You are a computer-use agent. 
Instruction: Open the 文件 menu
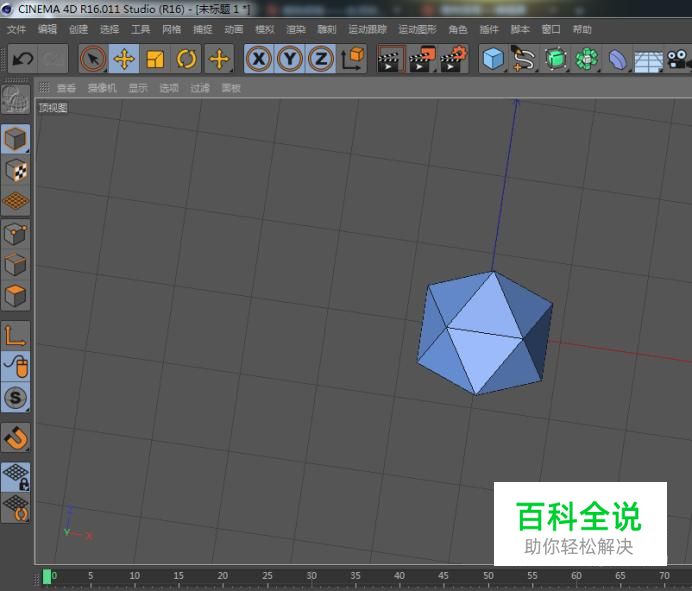(x=16, y=30)
